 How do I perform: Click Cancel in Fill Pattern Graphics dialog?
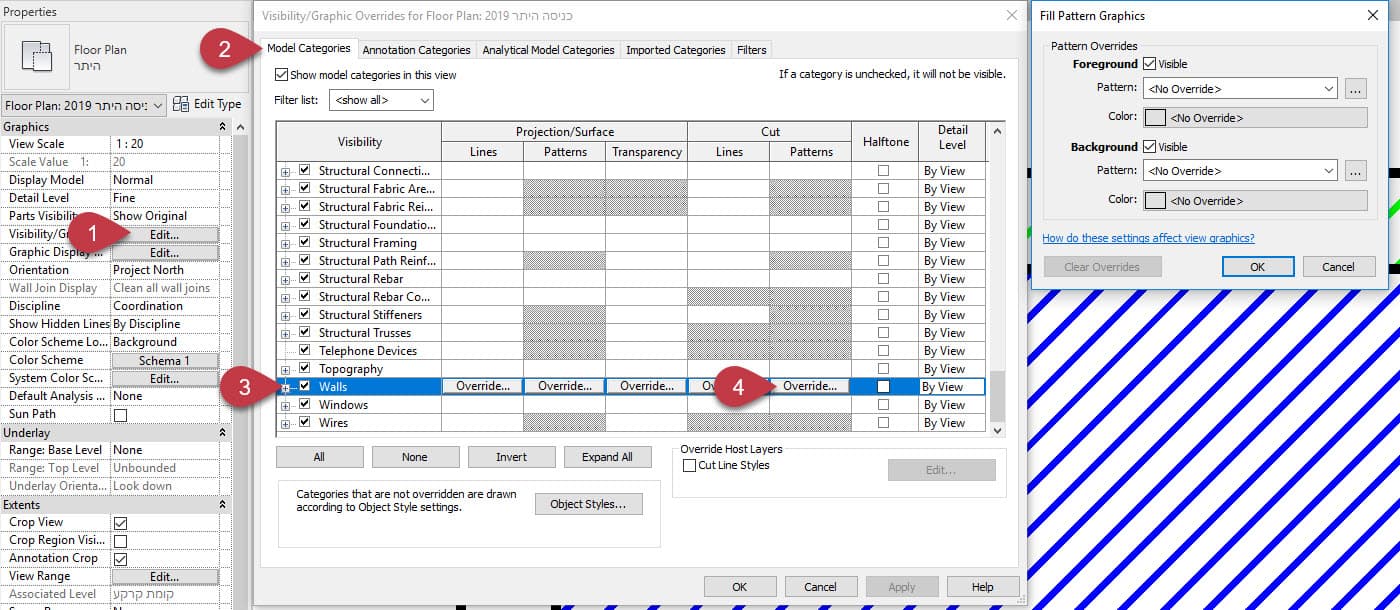[x=1339, y=267]
